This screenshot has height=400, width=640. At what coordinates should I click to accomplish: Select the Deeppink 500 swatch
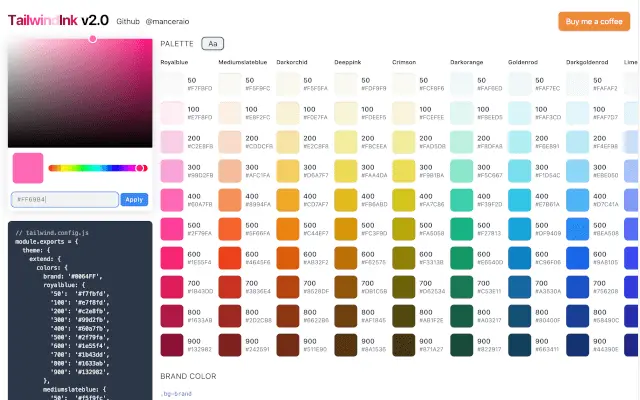click(346, 229)
